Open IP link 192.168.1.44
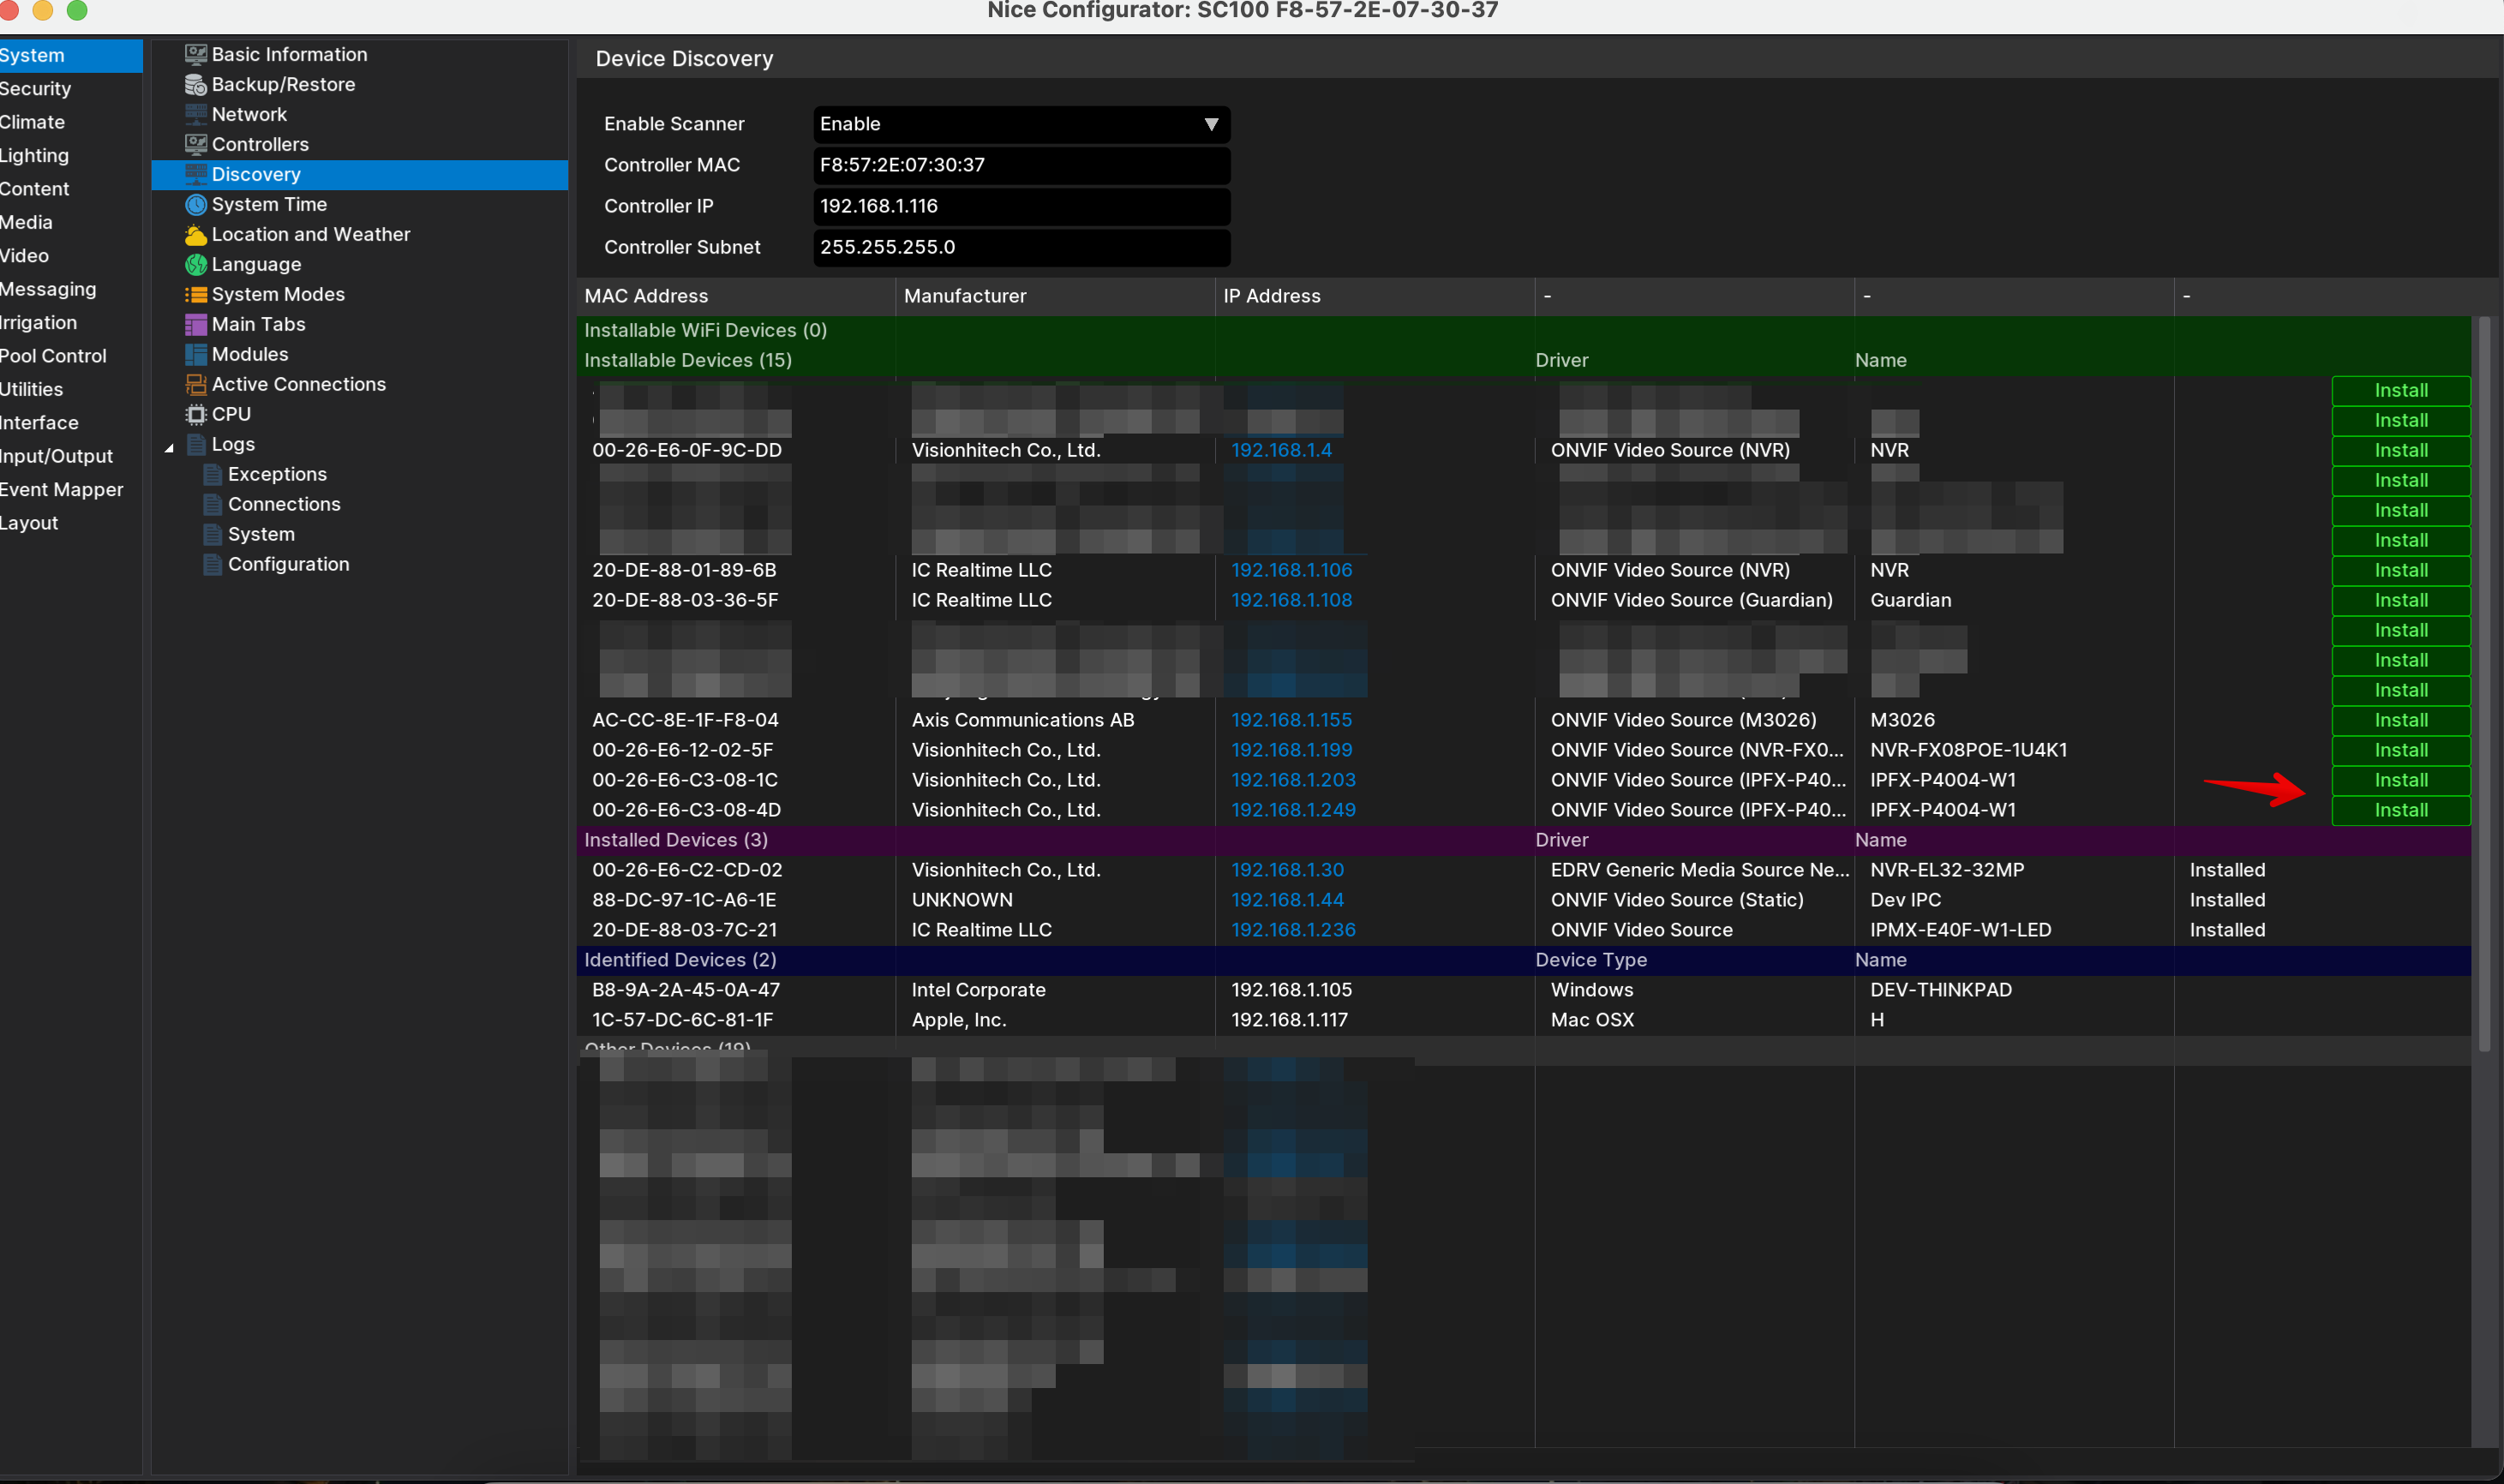Screen dimensions: 2504x1484 [x=1287, y=900]
